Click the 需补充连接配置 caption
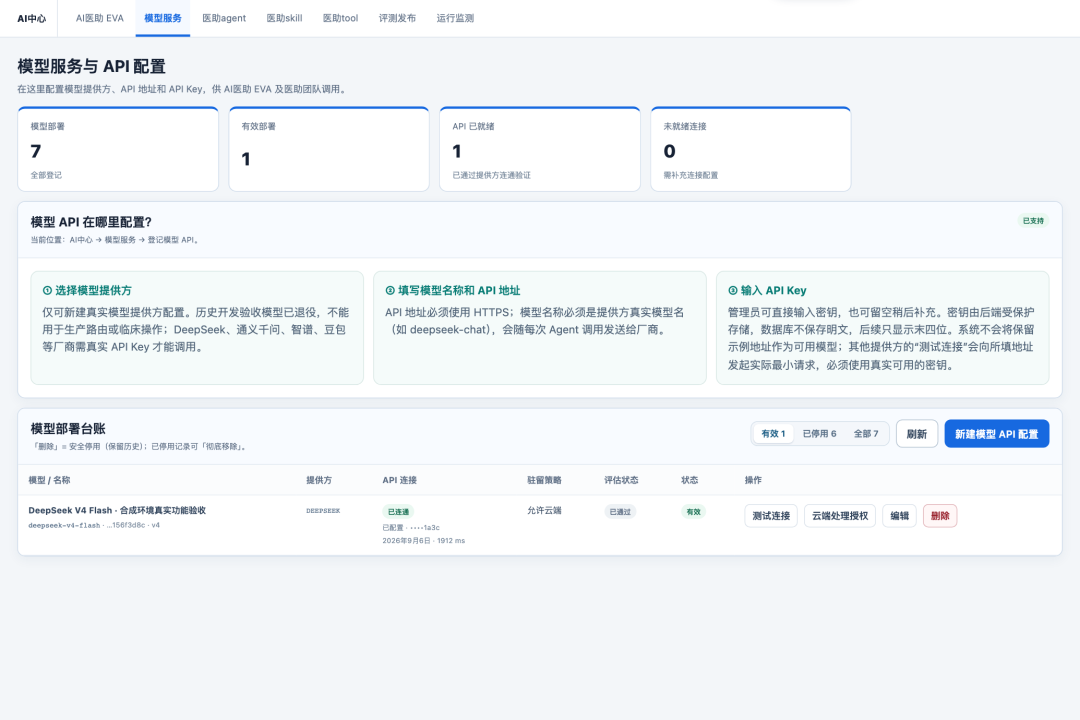Screen dimensions: 1080x720 pyautogui.click(x=690, y=175)
